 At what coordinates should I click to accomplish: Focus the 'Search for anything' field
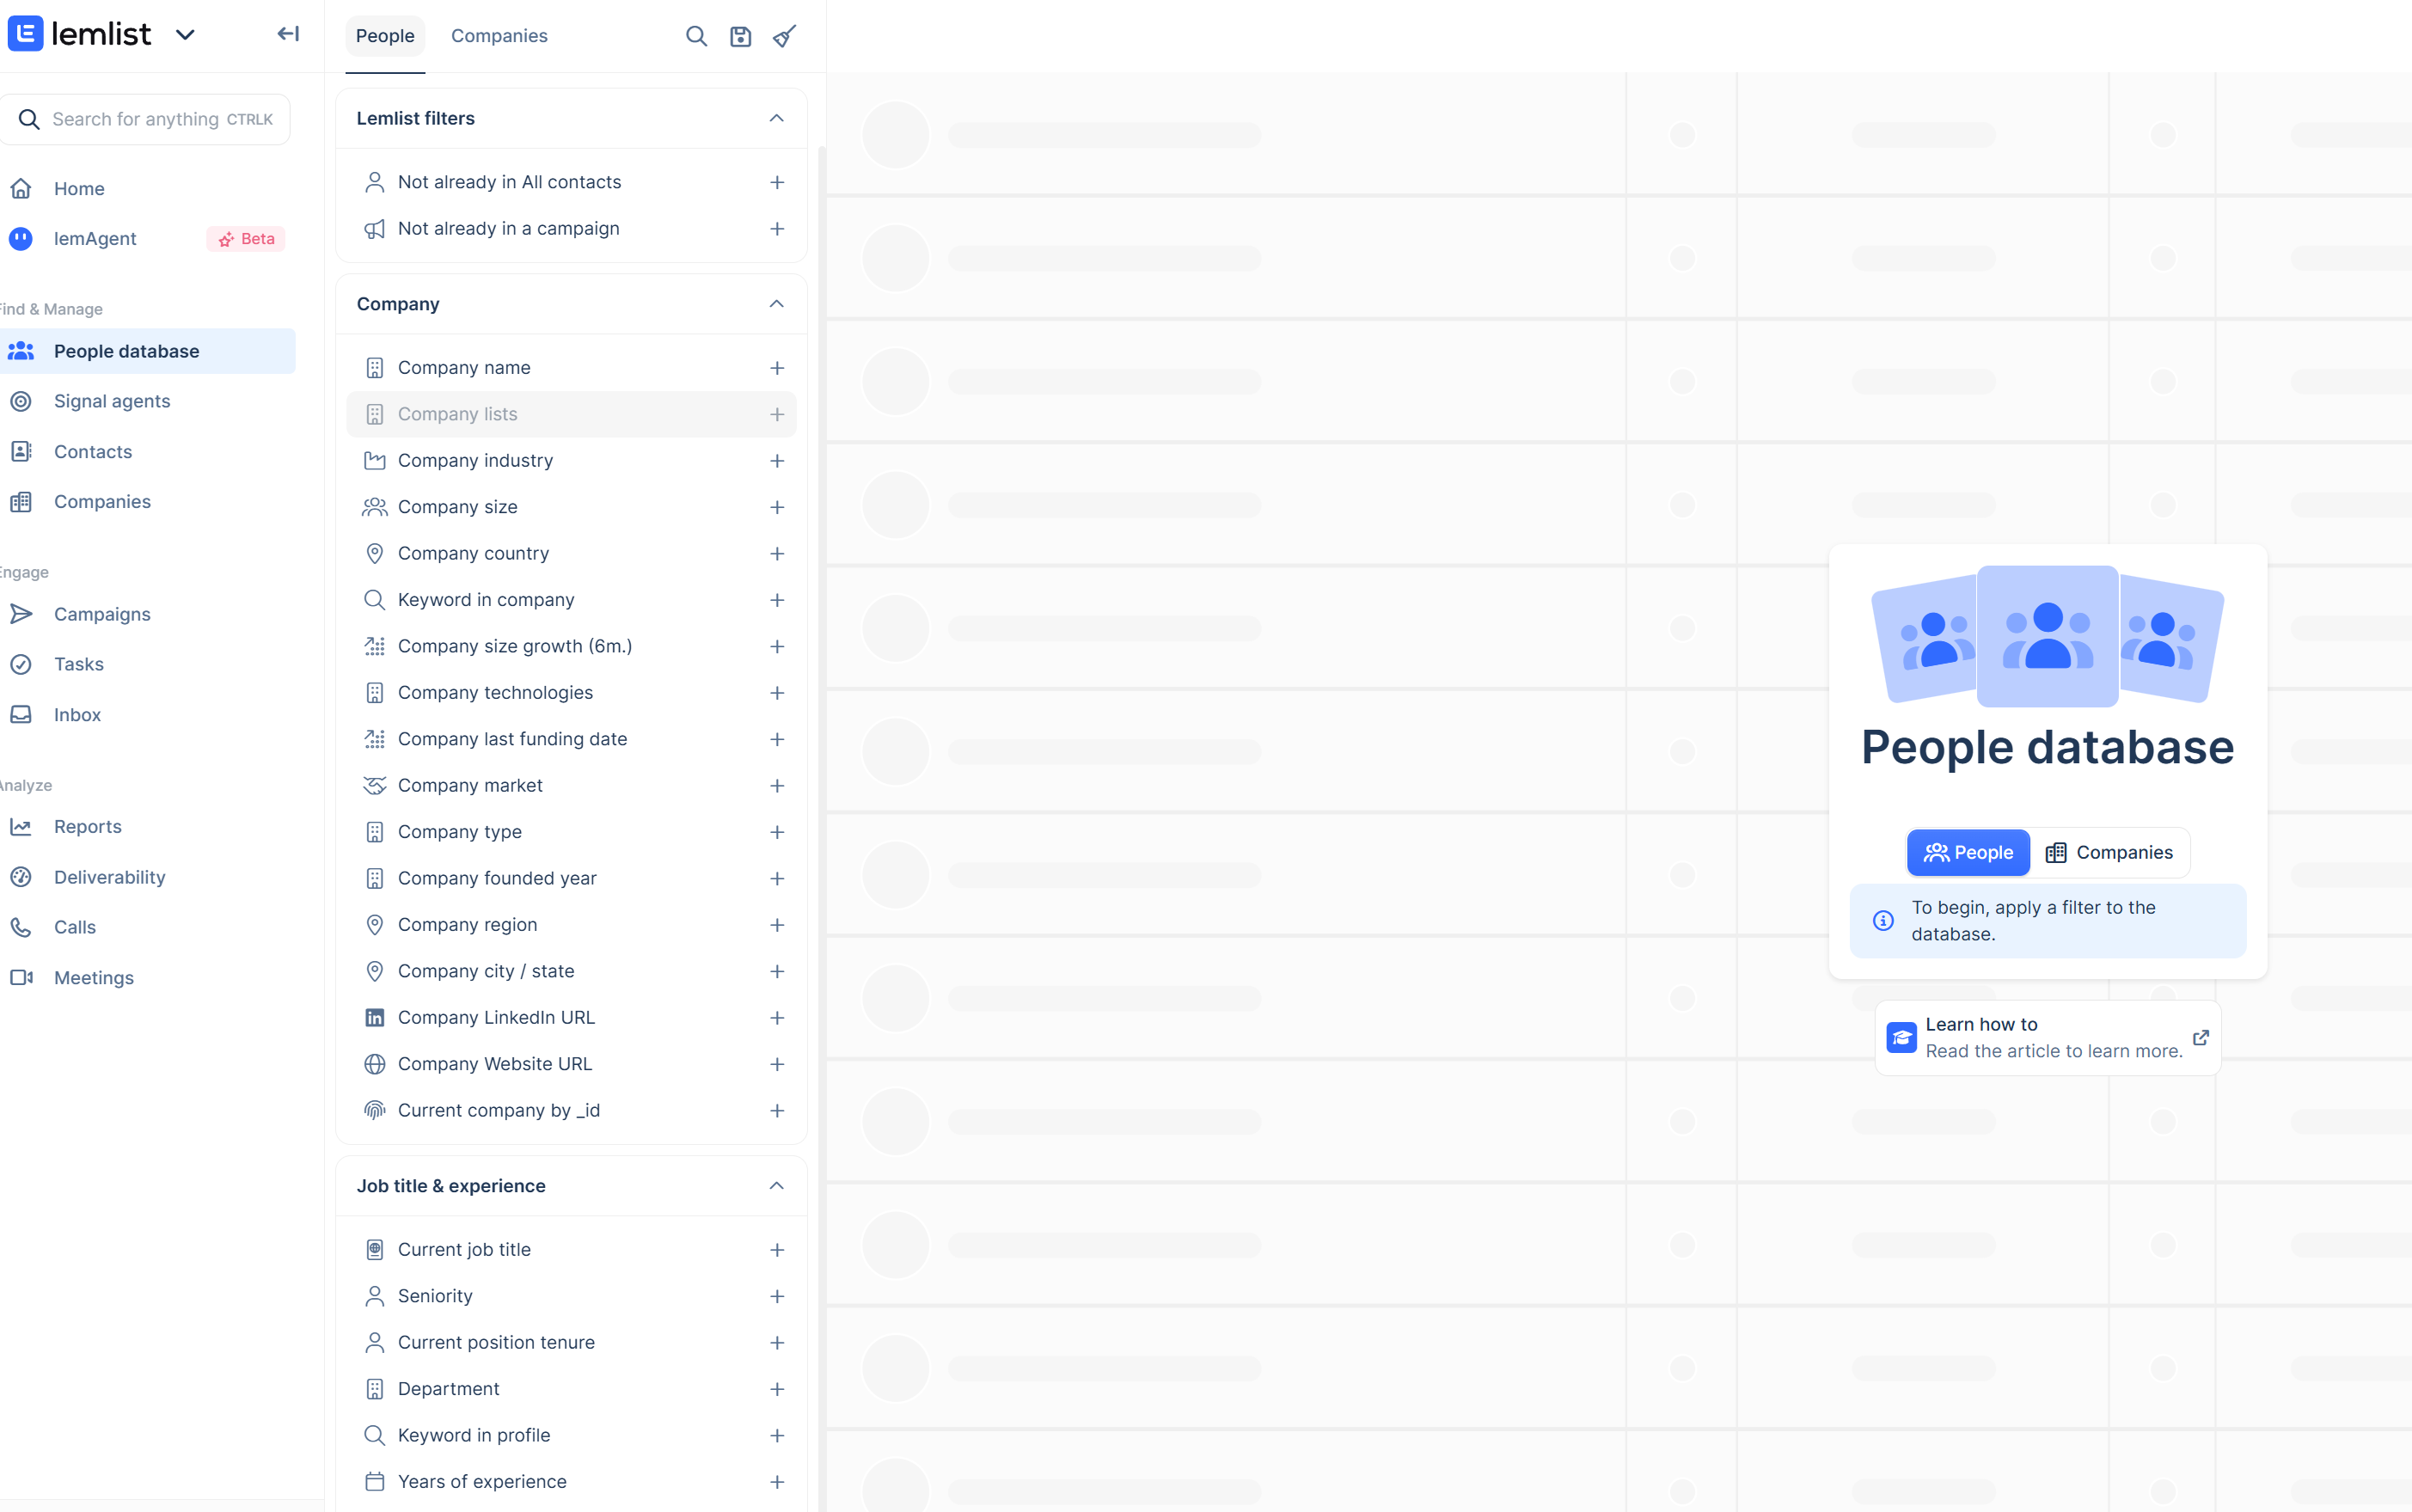click(146, 119)
